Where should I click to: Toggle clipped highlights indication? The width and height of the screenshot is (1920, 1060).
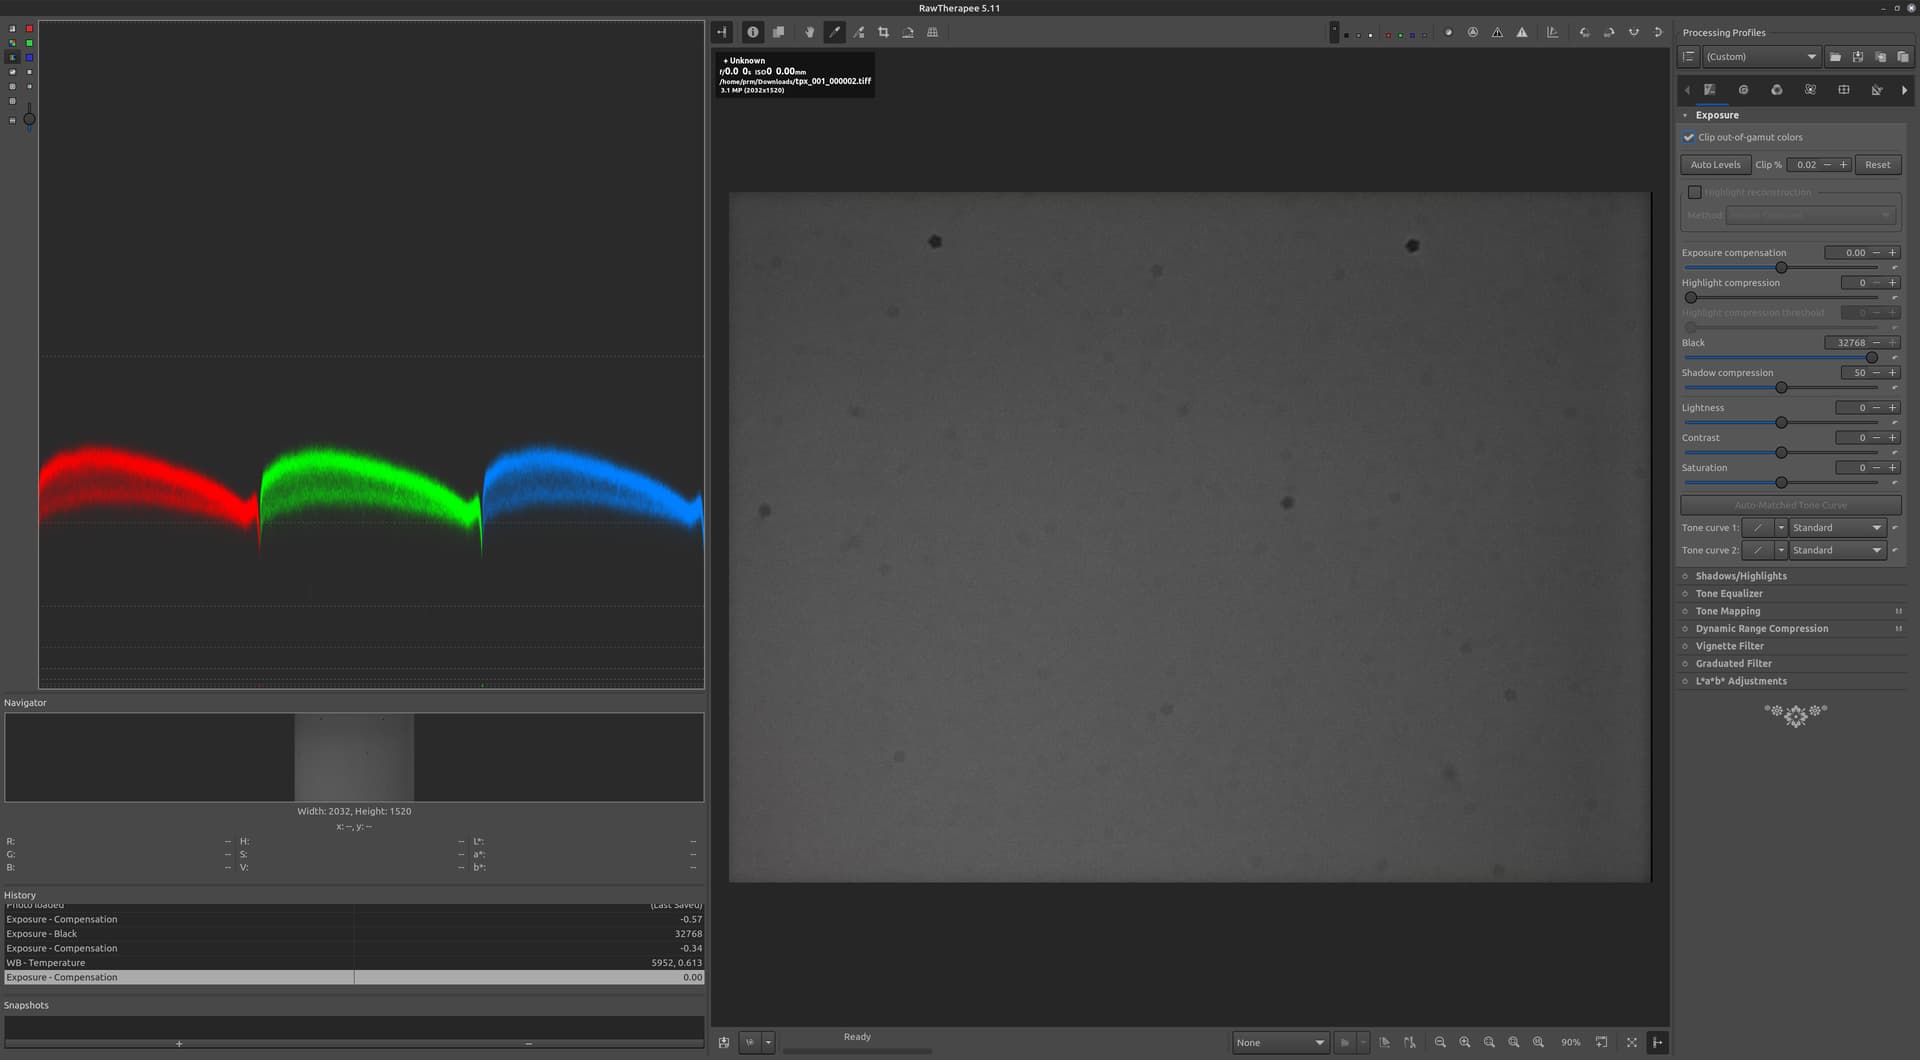[x=1522, y=32]
